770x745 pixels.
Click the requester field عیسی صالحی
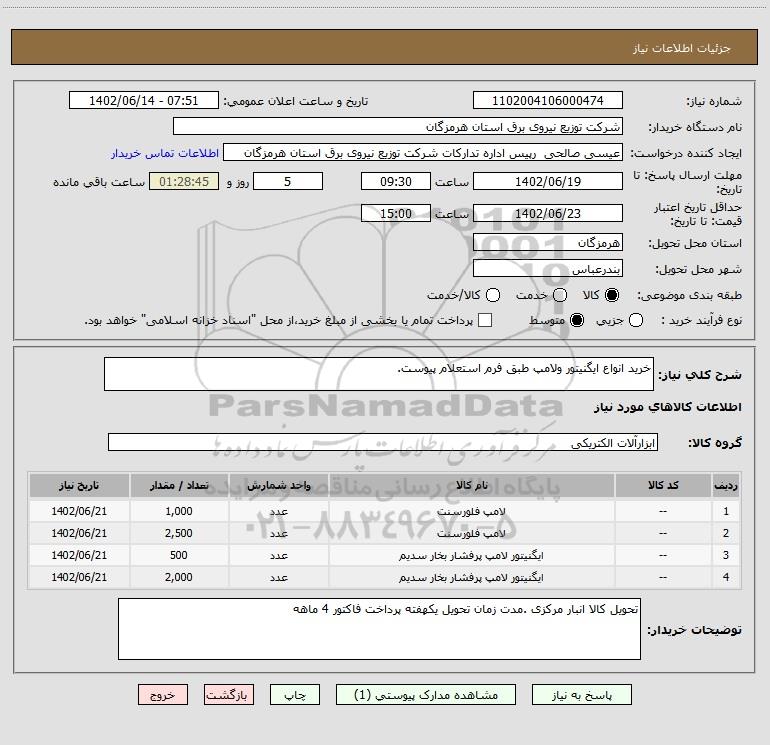(423, 152)
